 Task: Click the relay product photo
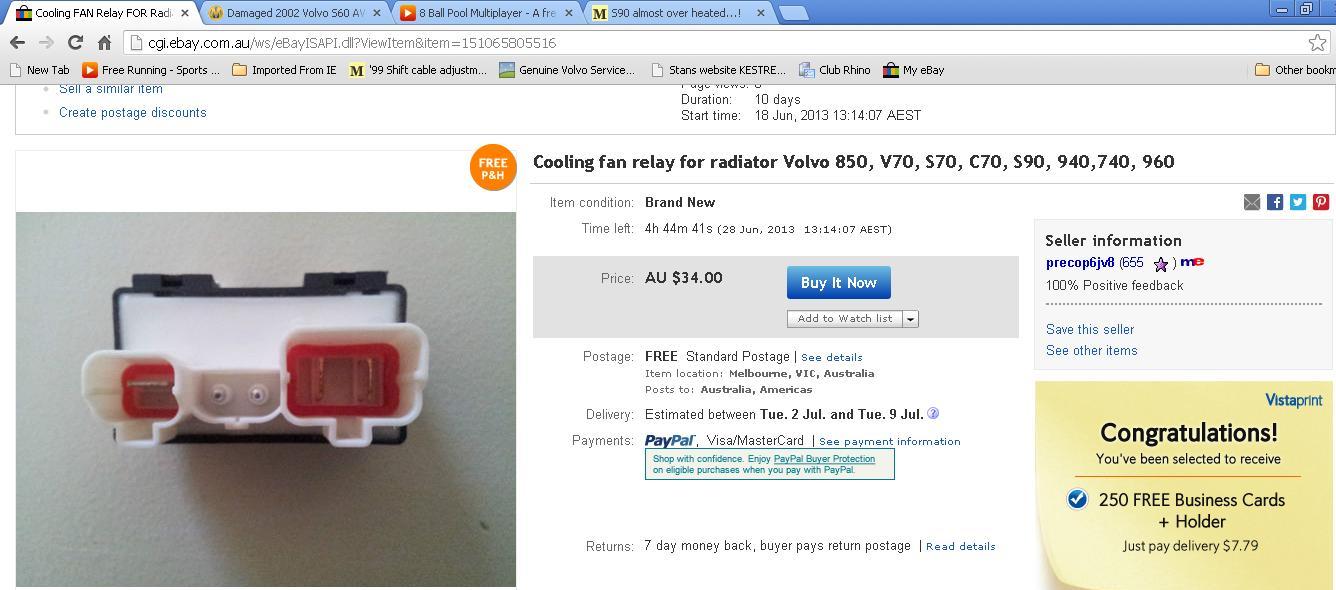[266, 399]
